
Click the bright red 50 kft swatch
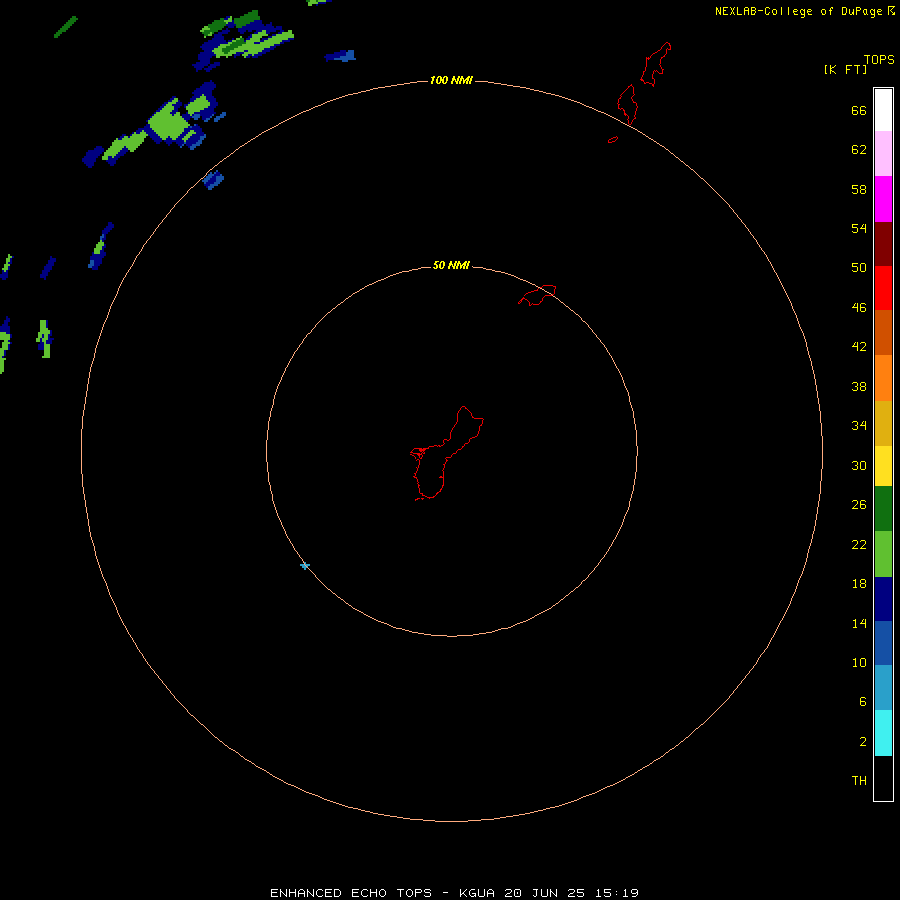pos(883,288)
